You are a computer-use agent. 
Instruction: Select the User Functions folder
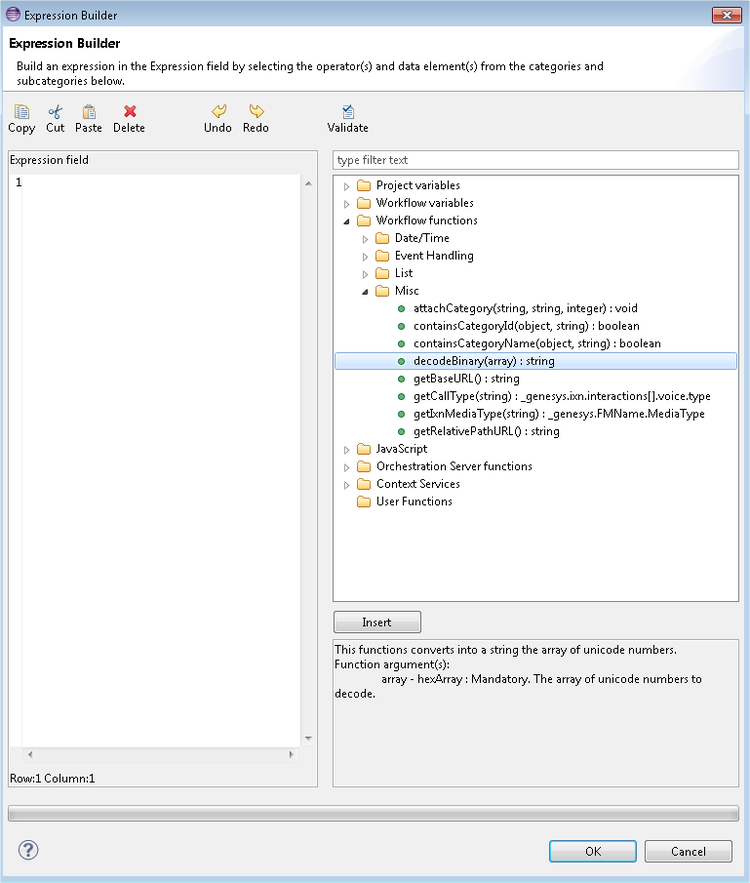pyautogui.click(x=413, y=502)
